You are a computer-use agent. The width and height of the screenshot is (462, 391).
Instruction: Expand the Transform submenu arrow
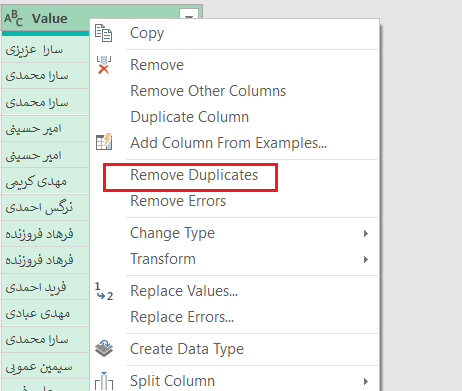coord(366,259)
